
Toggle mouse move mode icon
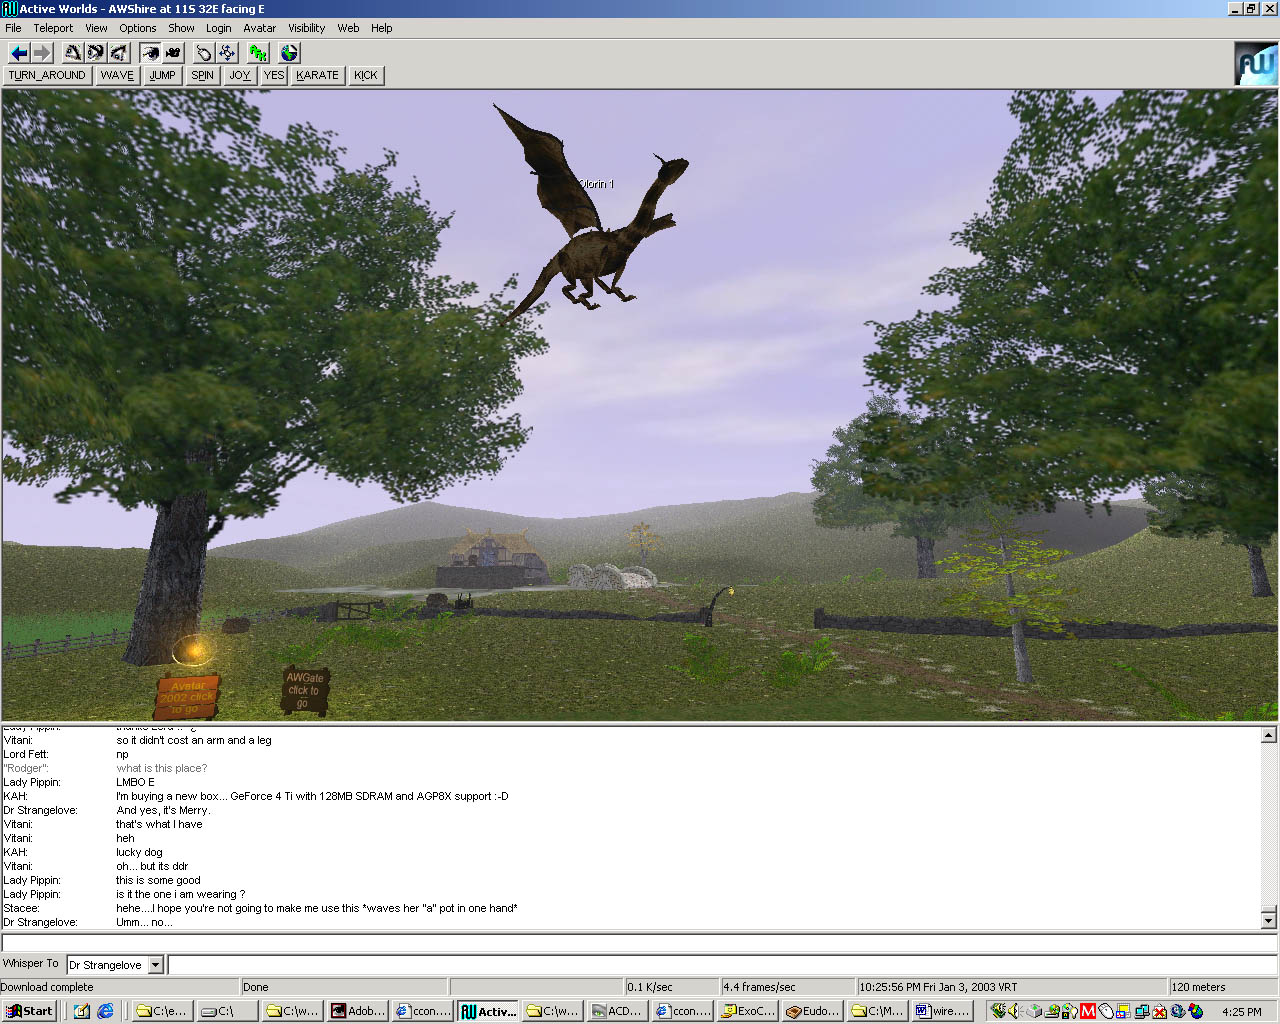click(204, 53)
